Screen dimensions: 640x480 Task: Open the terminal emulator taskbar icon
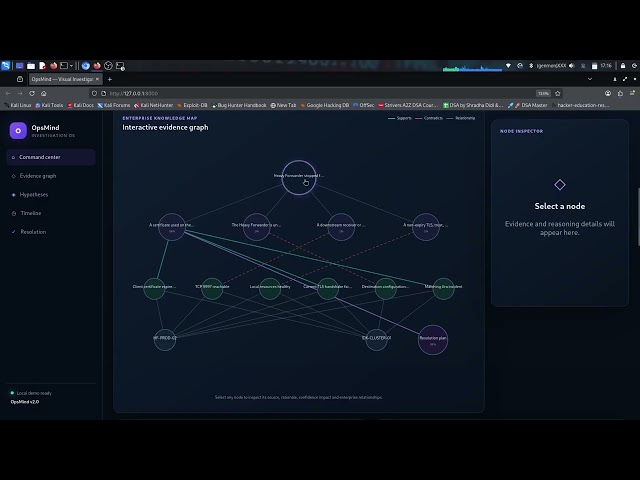pos(64,66)
